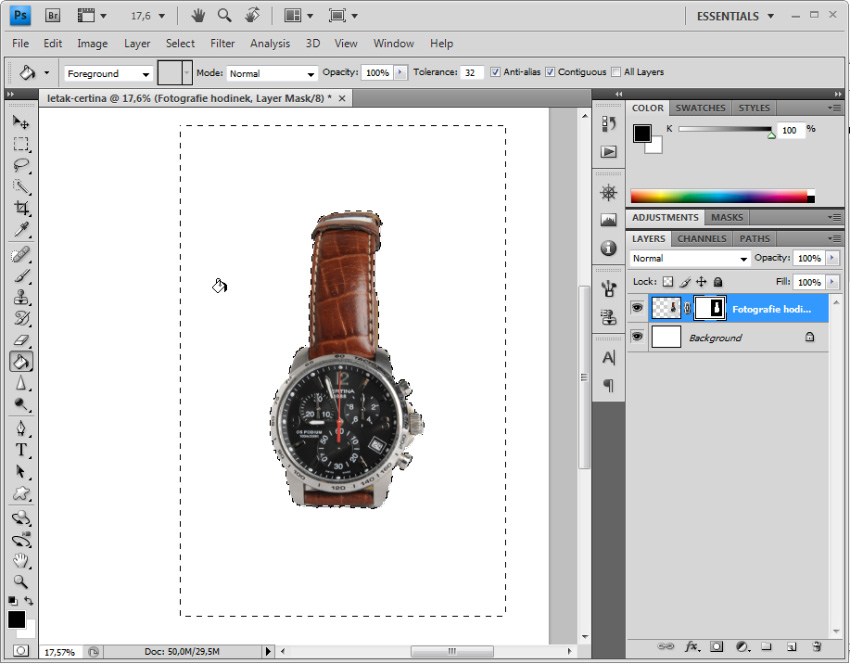This screenshot has width=850, height=664.
Task: Open the Foreground fill source dropdown
Action: pyautogui.click(x=108, y=74)
